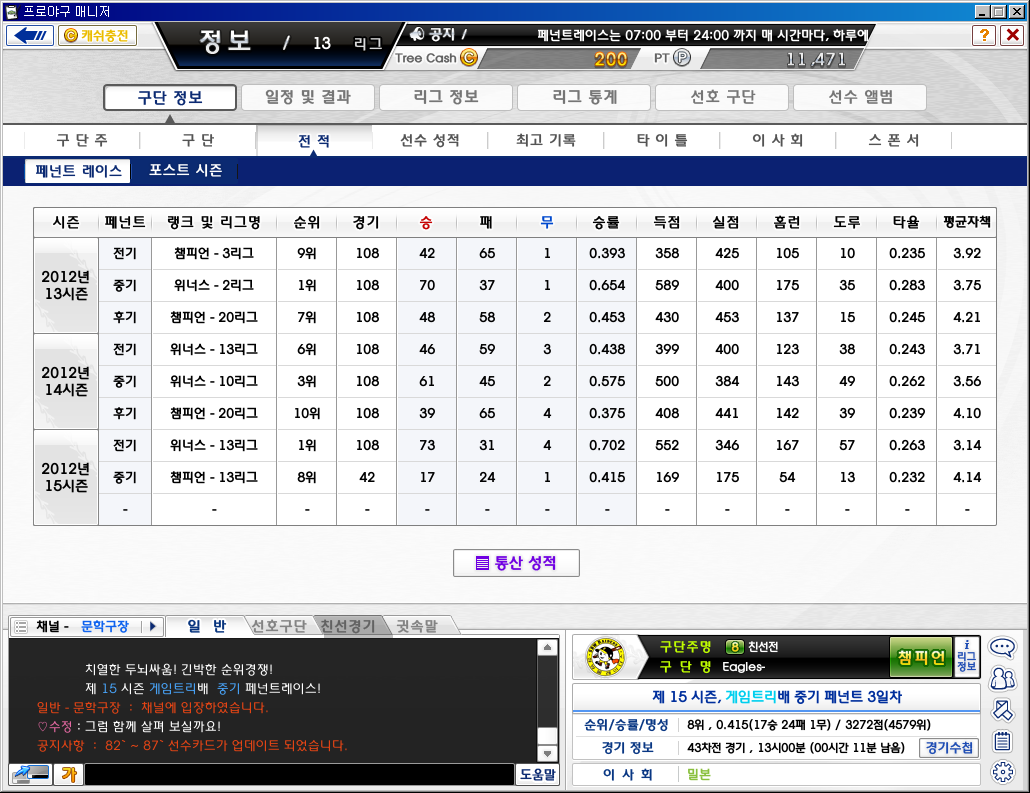Open the friends icon in right sidebar
The height and width of the screenshot is (793, 1030).
click(1002, 679)
